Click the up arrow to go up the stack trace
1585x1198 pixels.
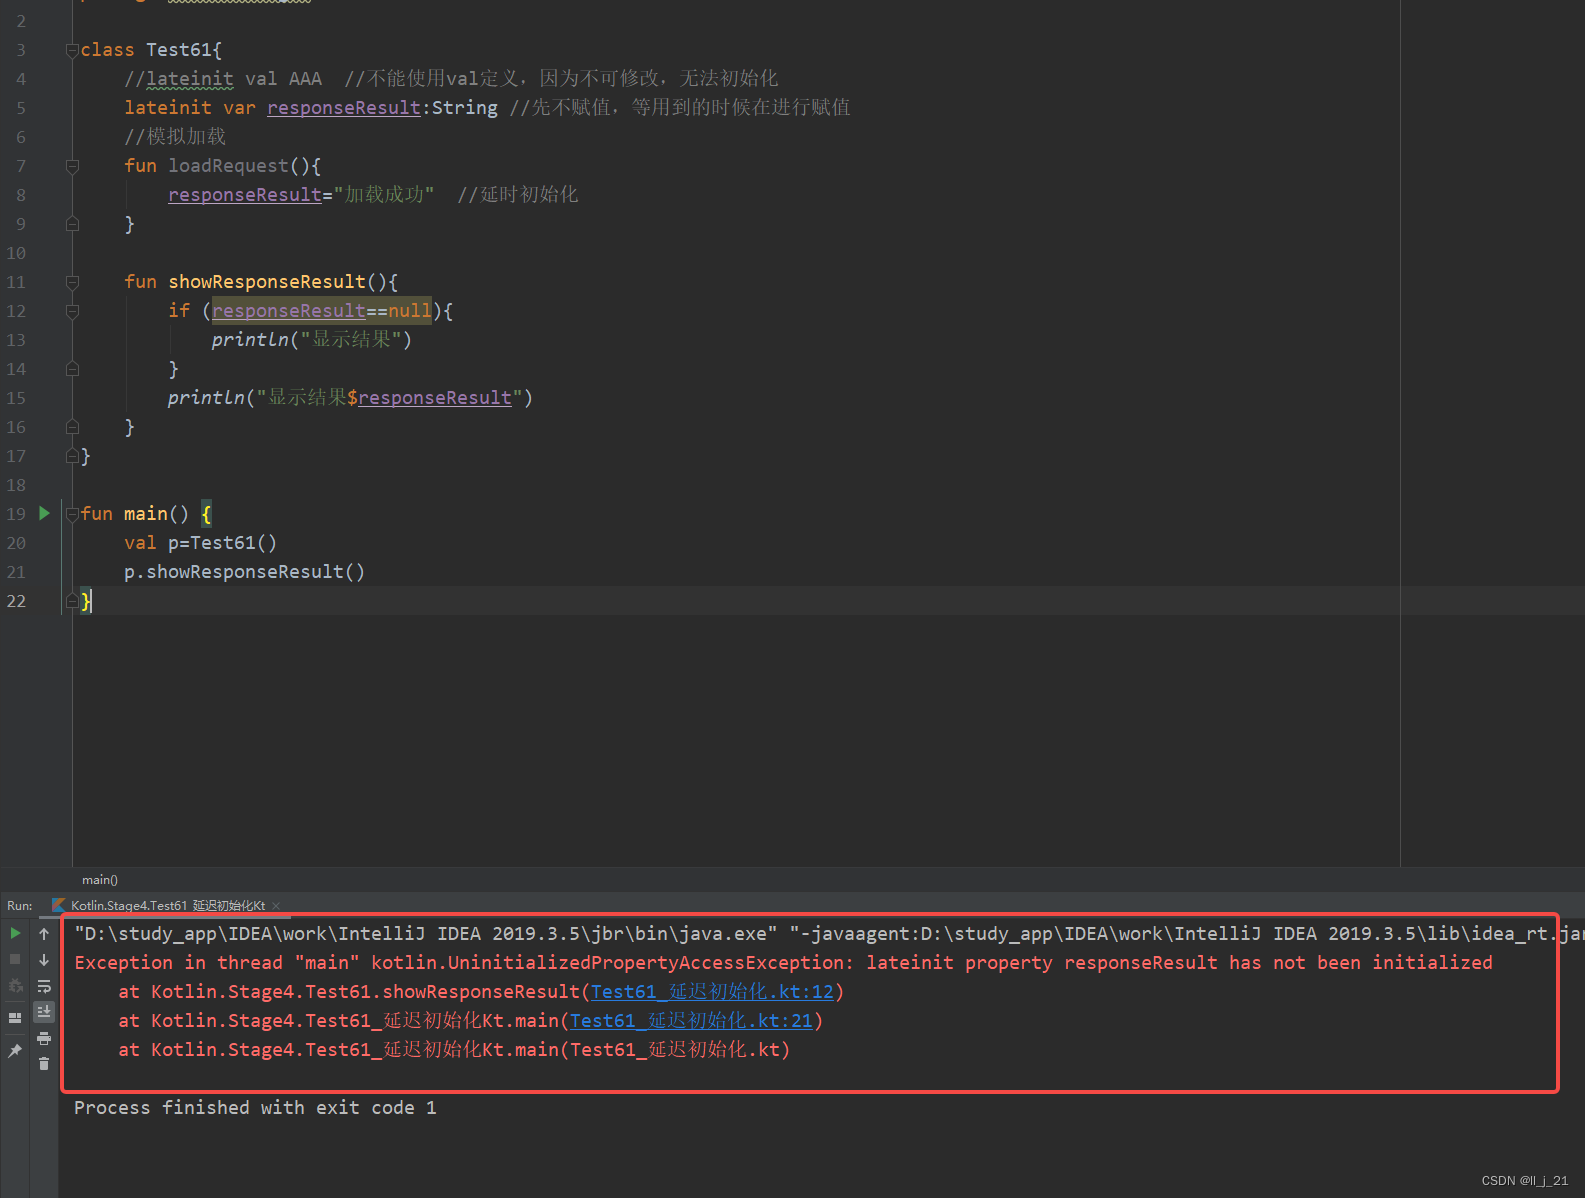pos(44,933)
